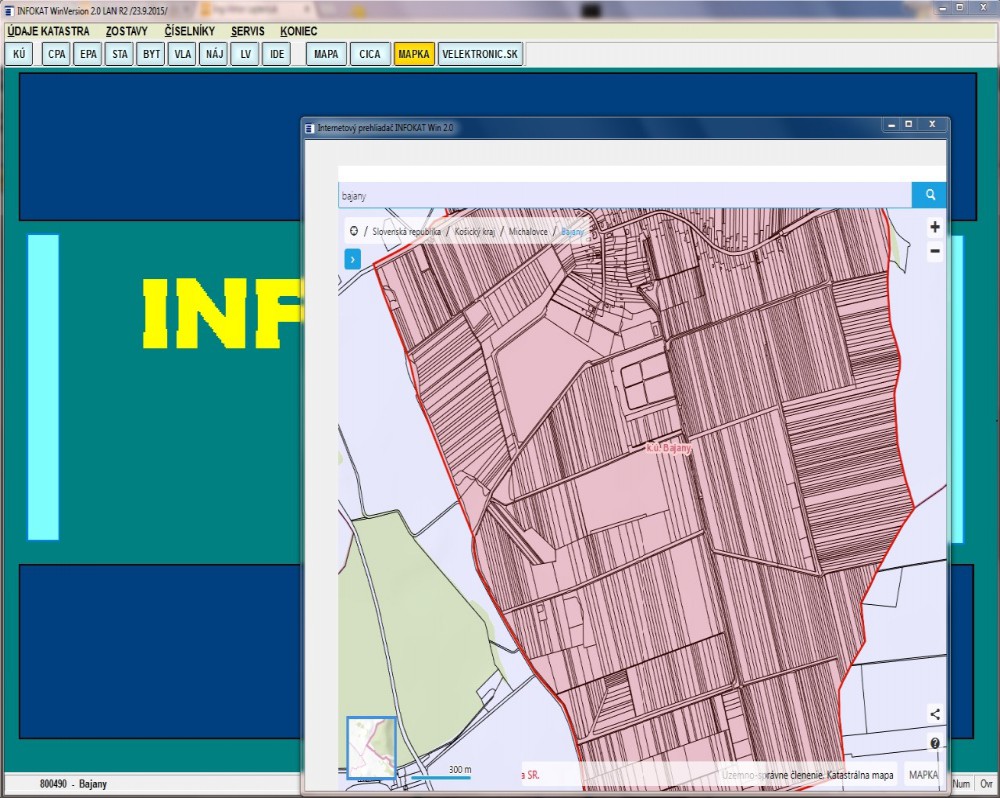Zoom in the map with plus icon

click(934, 227)
